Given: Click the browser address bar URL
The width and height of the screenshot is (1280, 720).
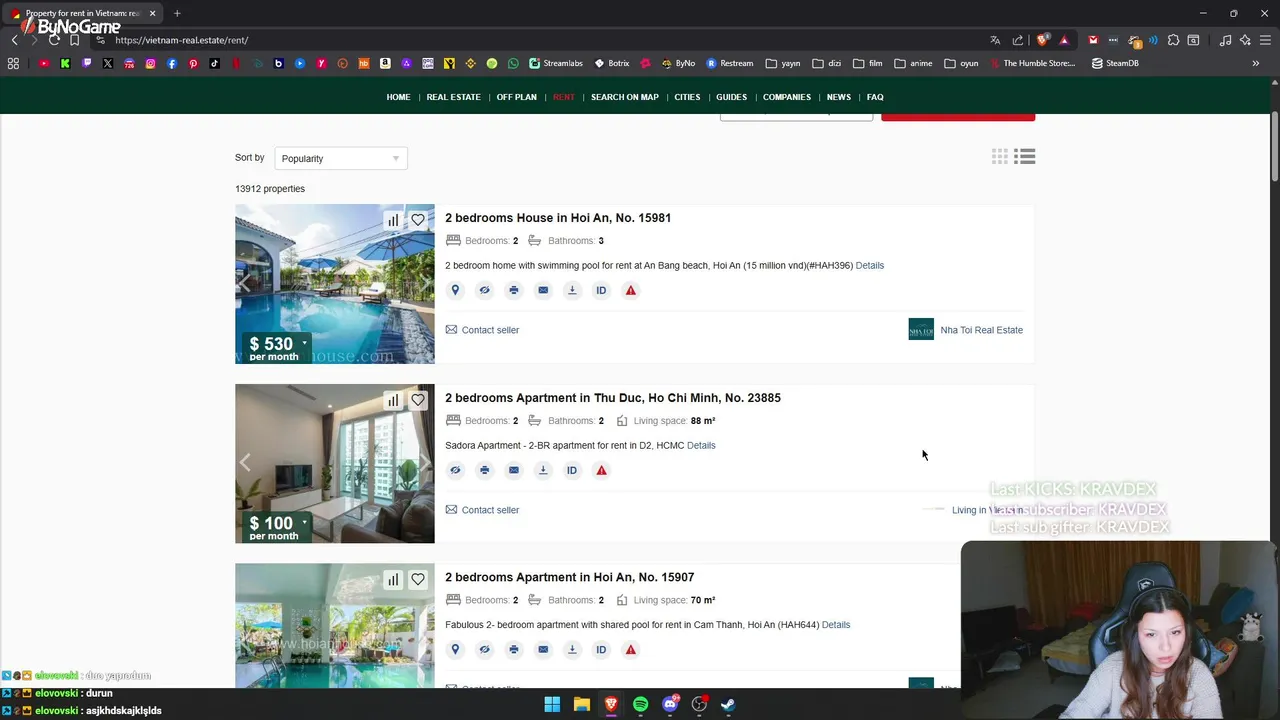Looking at the screenshot, I should point(182,40).
